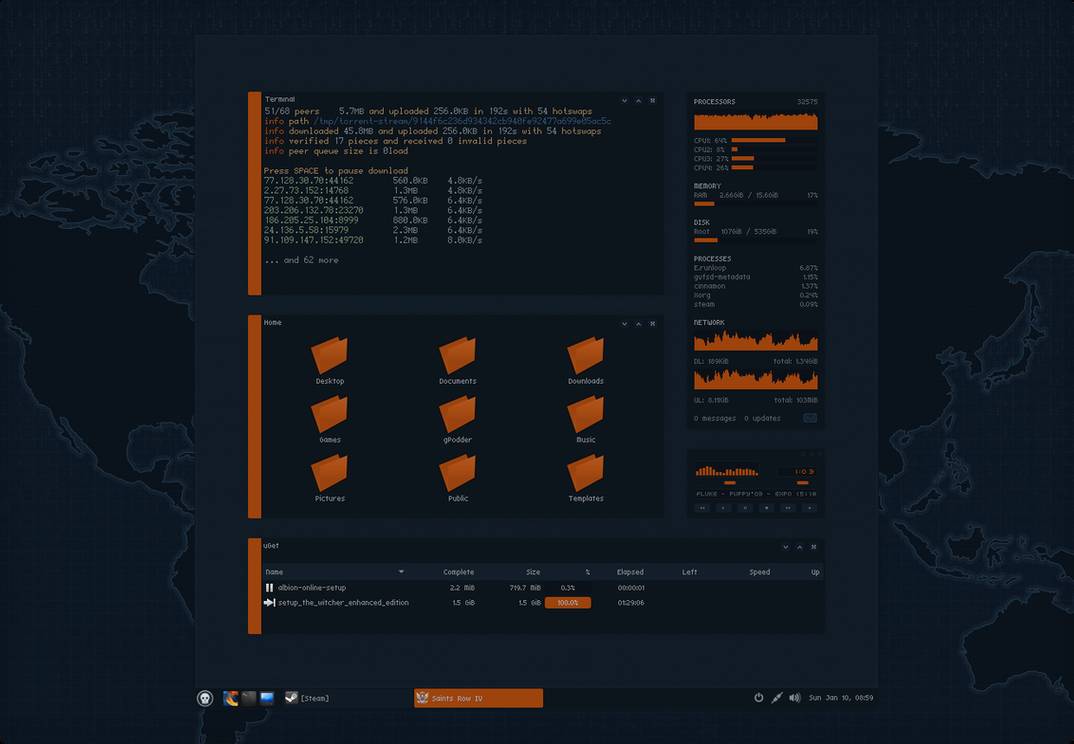Expand the Name column sort arrow in uGet
Screen dimensions: 1074x744
pyautogui.click(x=401, y=571)
